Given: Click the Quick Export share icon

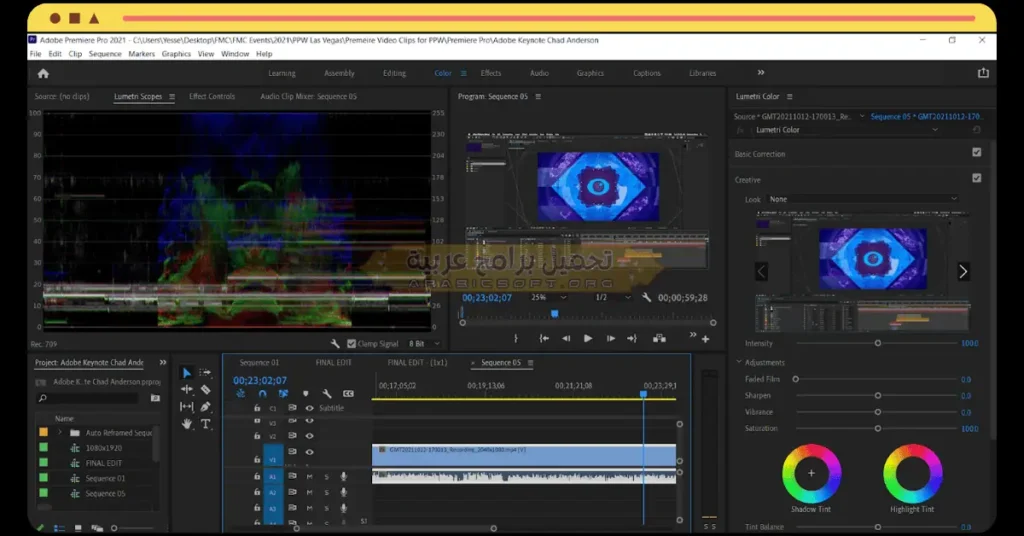Looking at the screenshot, I should coord(983,73).
